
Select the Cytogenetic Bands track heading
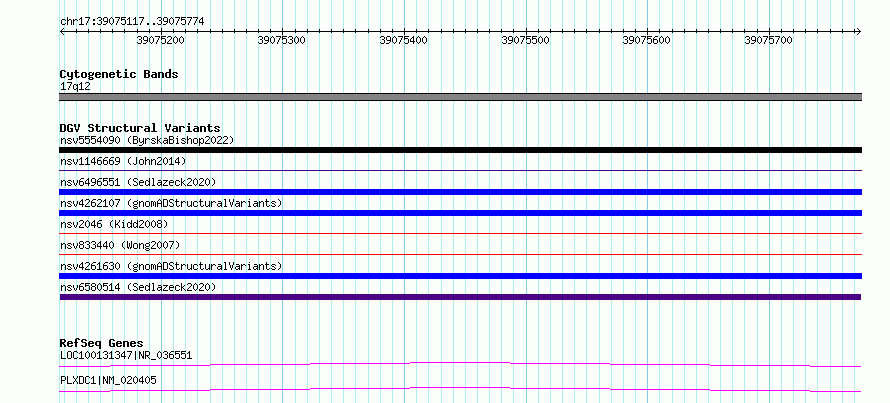119,74
